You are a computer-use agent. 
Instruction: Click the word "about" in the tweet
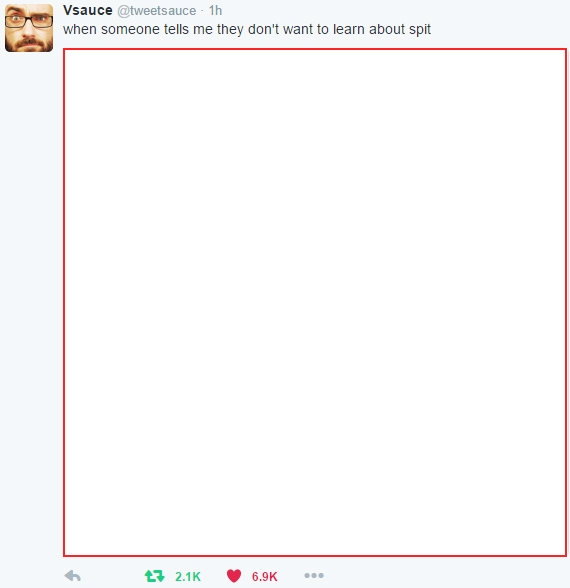pos(387,29)
